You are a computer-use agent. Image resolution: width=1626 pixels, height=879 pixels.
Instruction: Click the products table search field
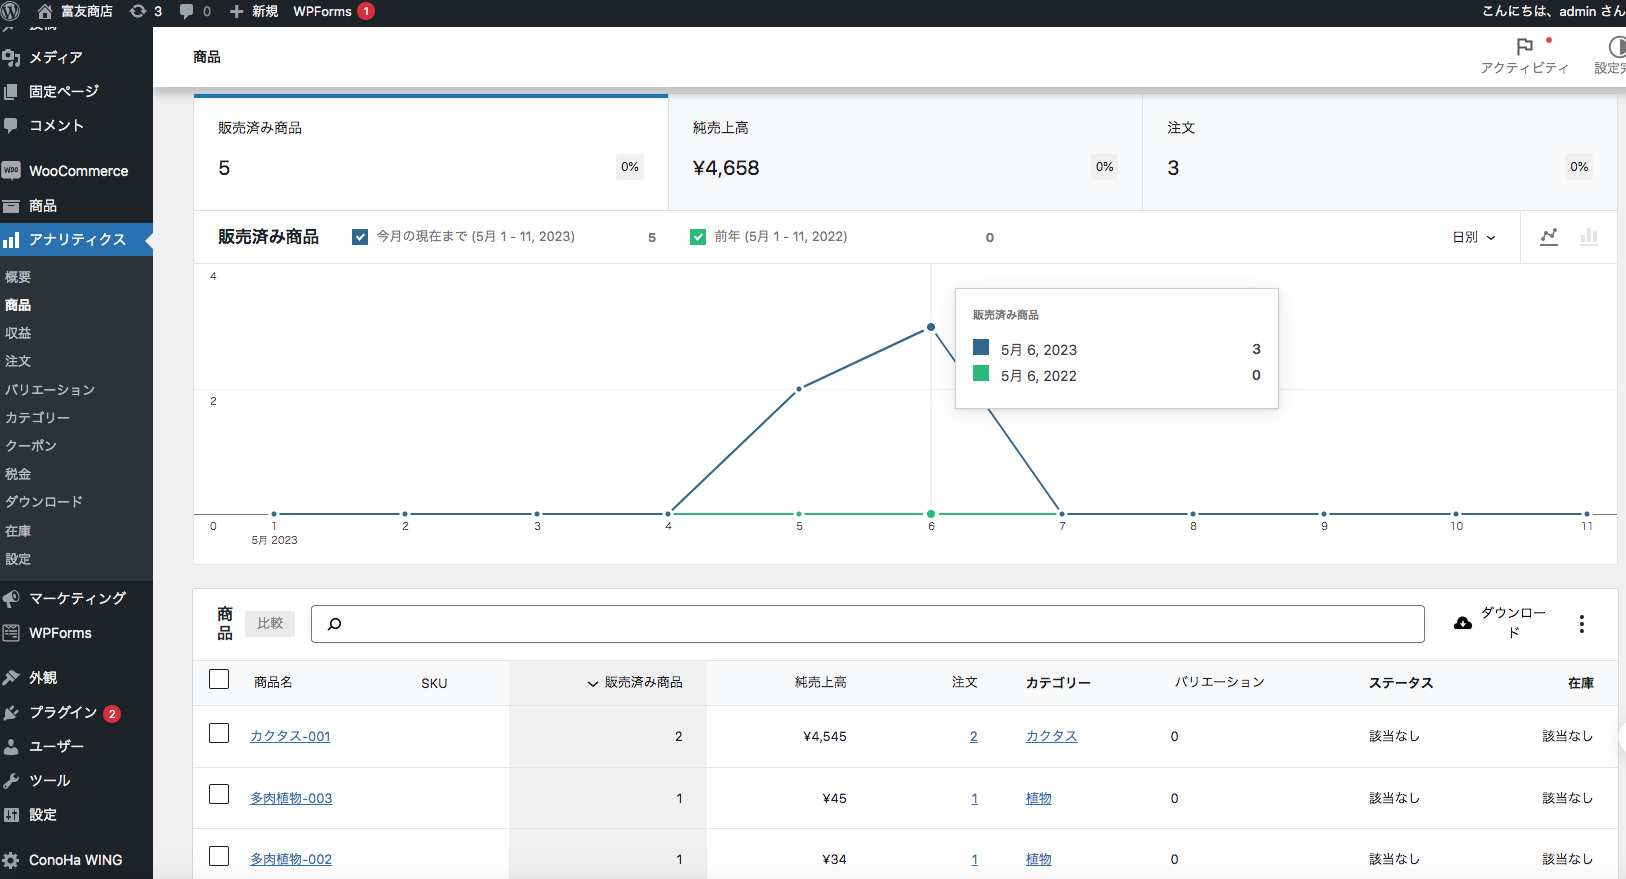point(867,624)
